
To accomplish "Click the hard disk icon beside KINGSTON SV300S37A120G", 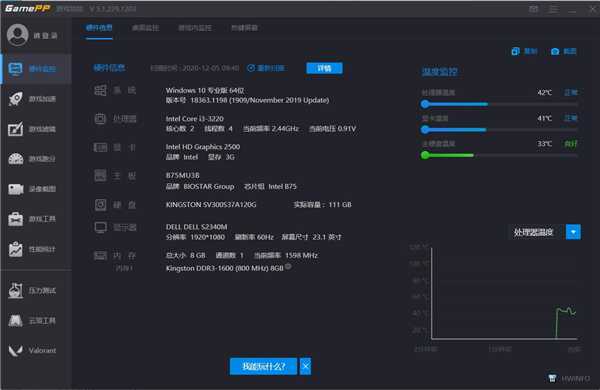I will click(x=100, y=205).
